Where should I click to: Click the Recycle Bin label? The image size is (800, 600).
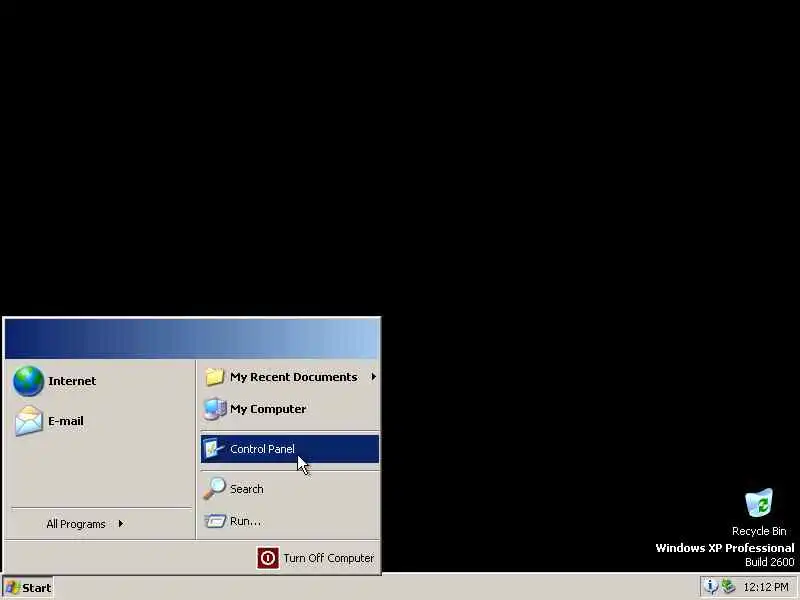click(759, 531)
